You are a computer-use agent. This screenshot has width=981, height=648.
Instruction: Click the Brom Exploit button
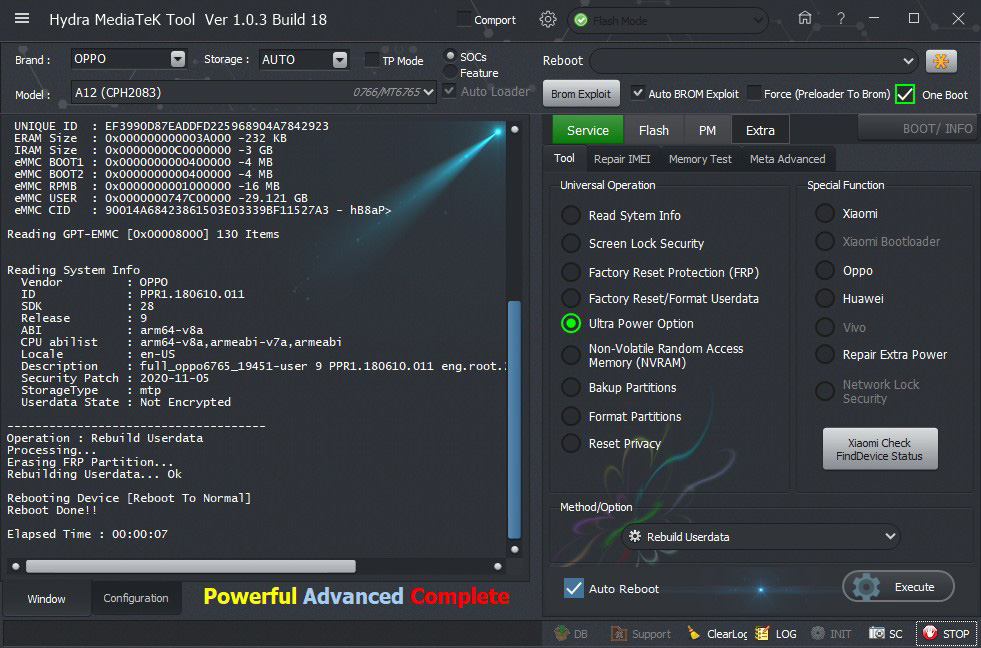581,94
